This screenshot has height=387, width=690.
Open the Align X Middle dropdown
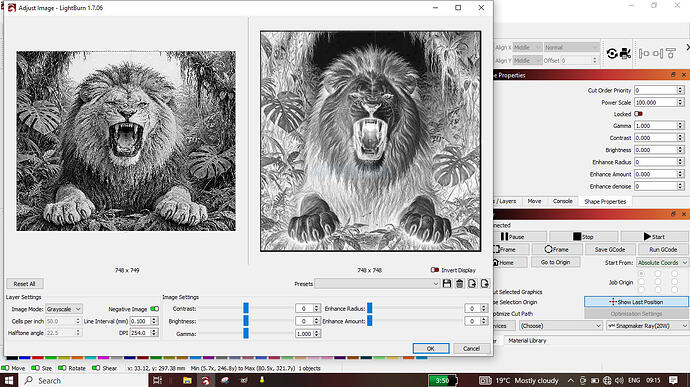coord(527,47)
